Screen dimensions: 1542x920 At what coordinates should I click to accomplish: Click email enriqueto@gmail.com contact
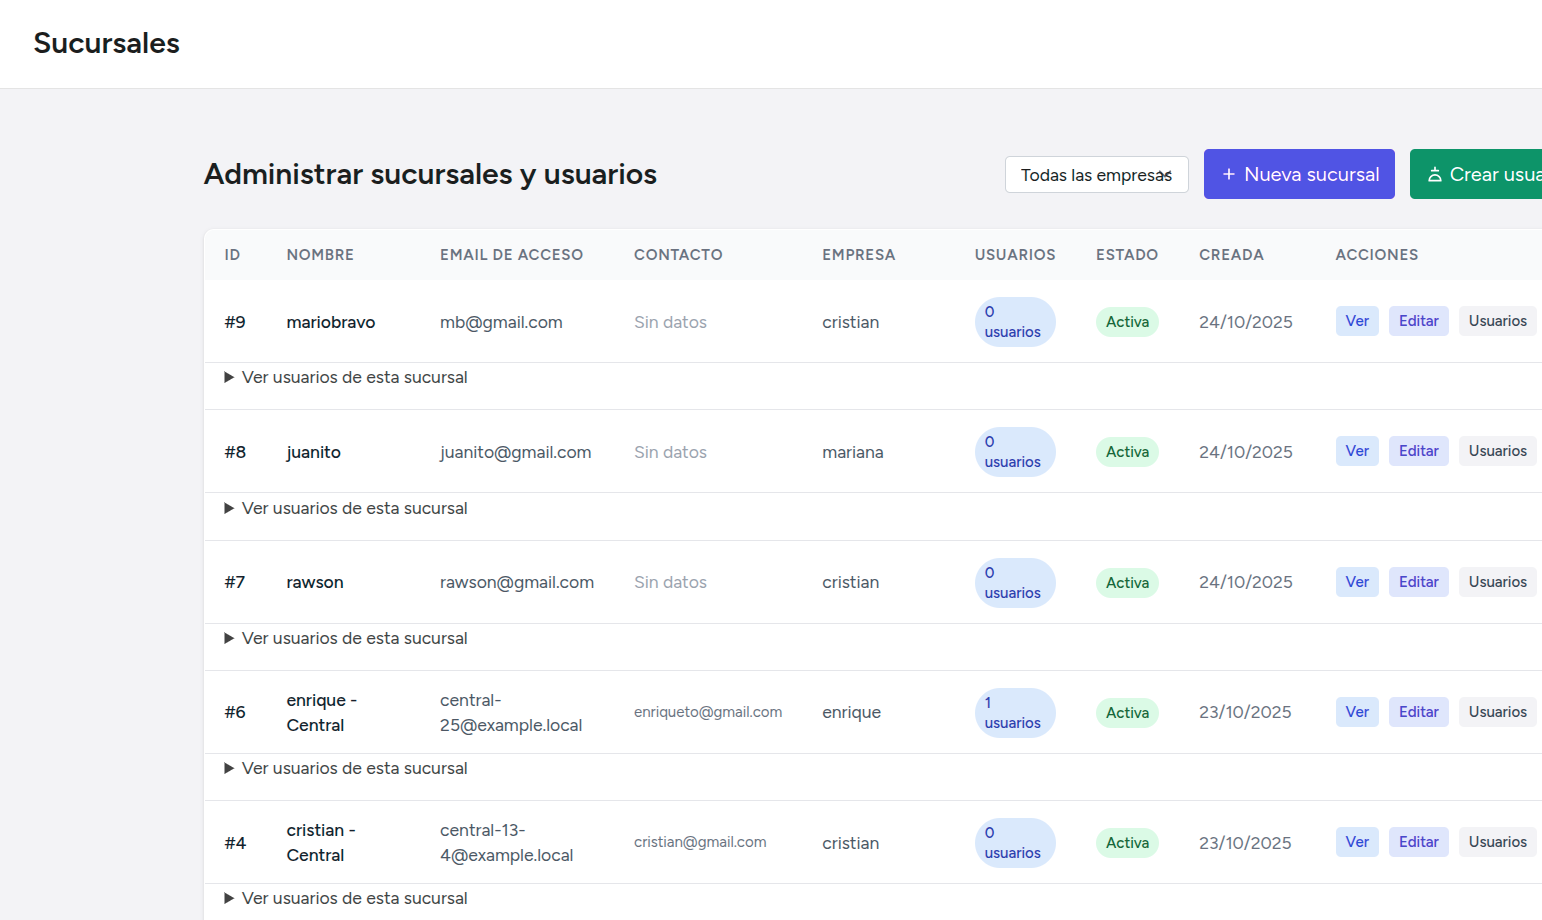click(708, 712)
